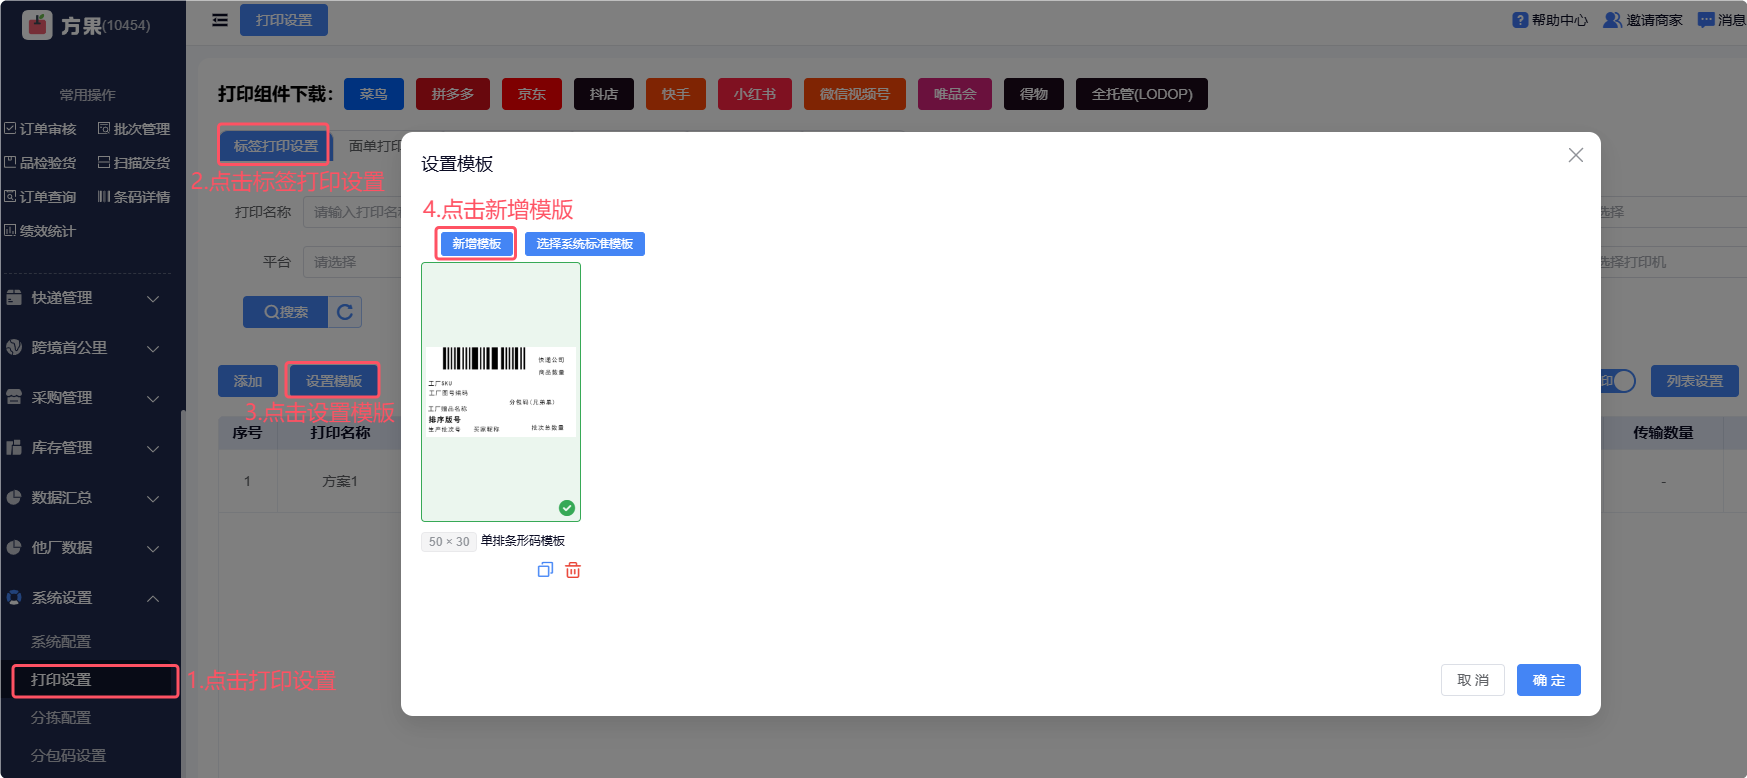Click the 采购管理 menu icon
Viewport: 1747px width, 778px height.
14,398
